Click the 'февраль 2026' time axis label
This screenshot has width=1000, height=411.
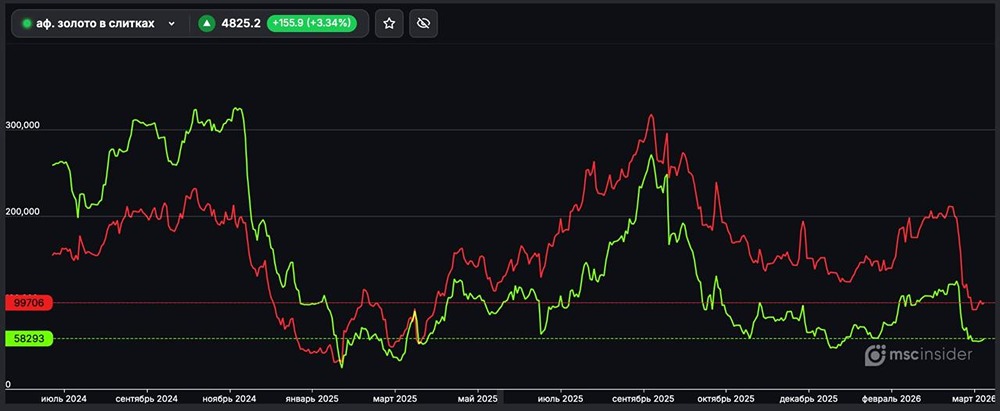point(890,399)
